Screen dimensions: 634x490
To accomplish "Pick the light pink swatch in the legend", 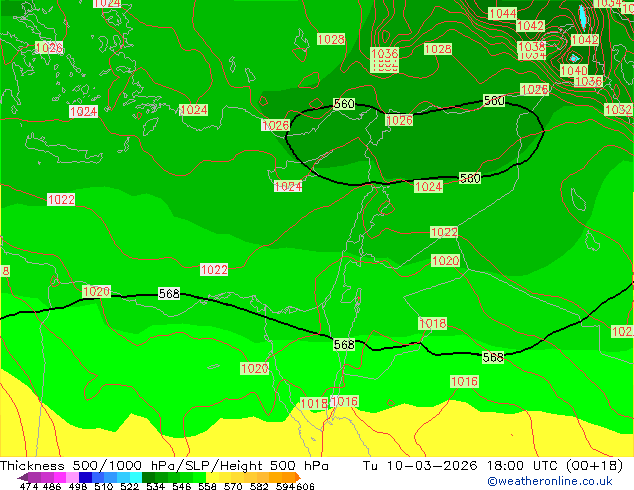I will point(72,477).
